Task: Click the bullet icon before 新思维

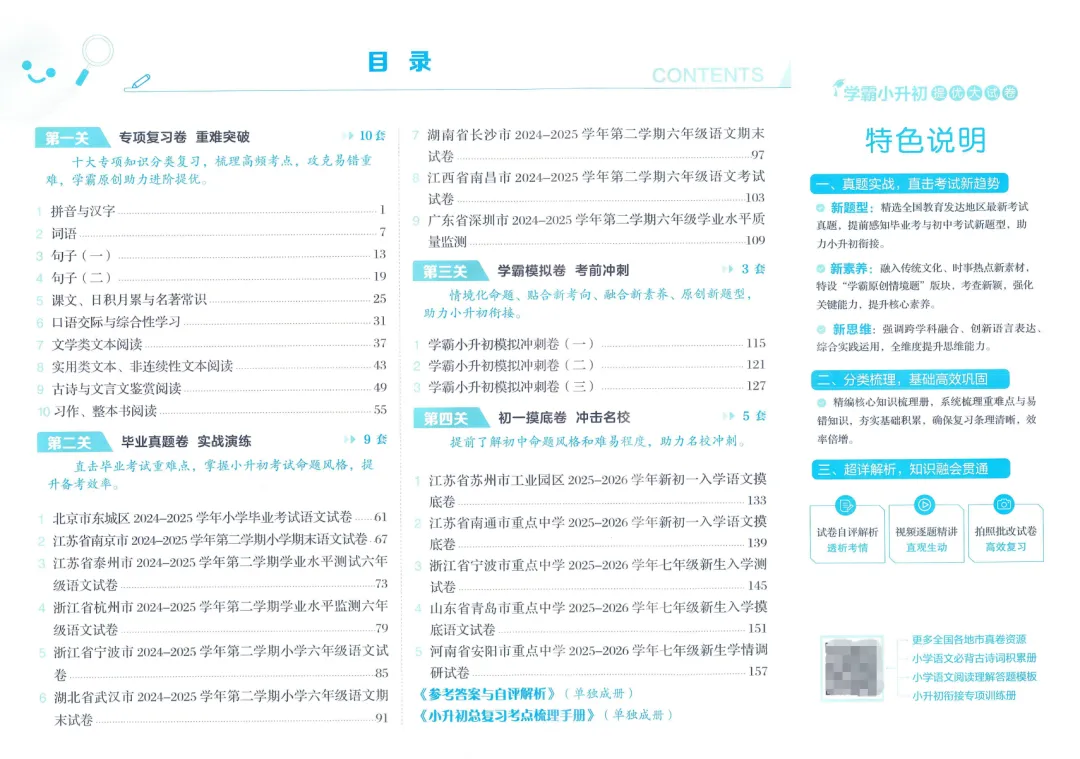Action: (x=821, y=329)
